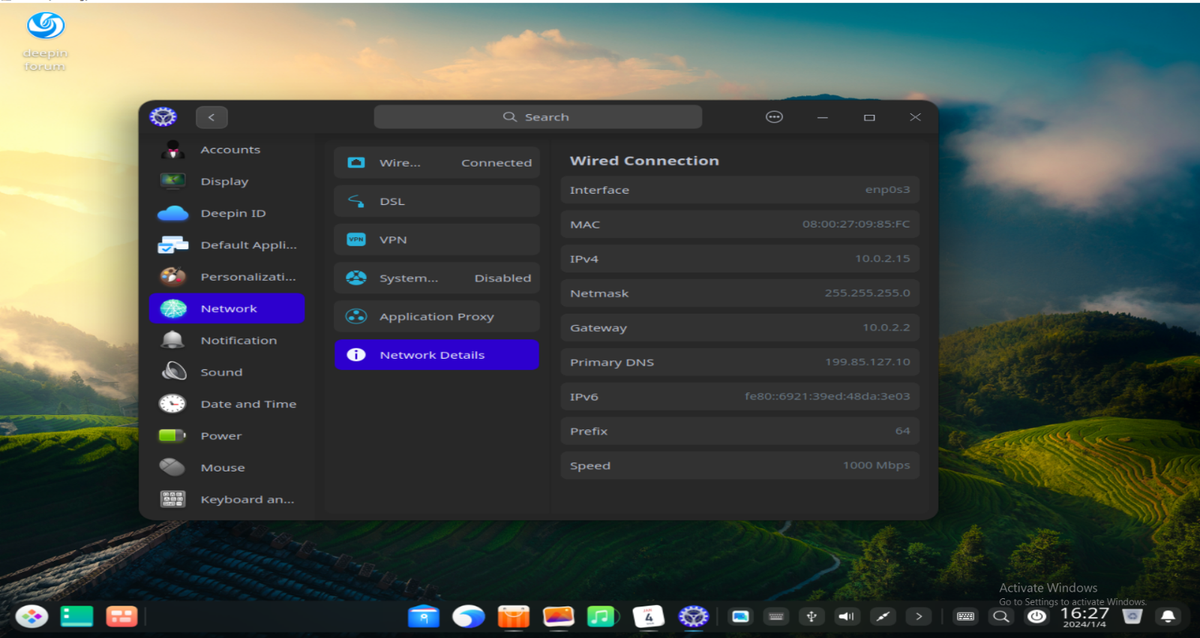Click the Sound speaker icon in sidebar
Image resolution: width=1200 pixels, height=638 pixels.
click(x=173, y=372)
